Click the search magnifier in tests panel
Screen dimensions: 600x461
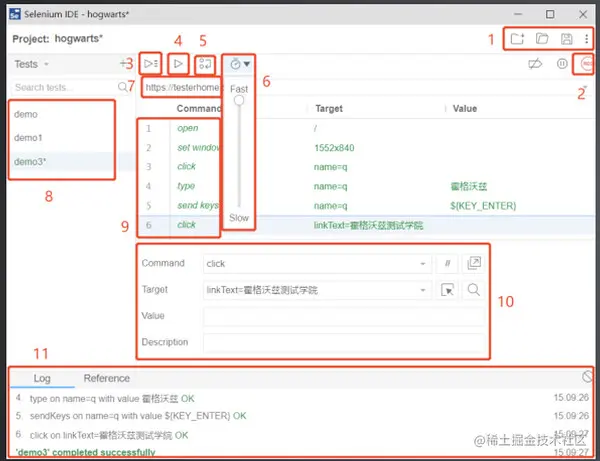[x=122, y=87]
